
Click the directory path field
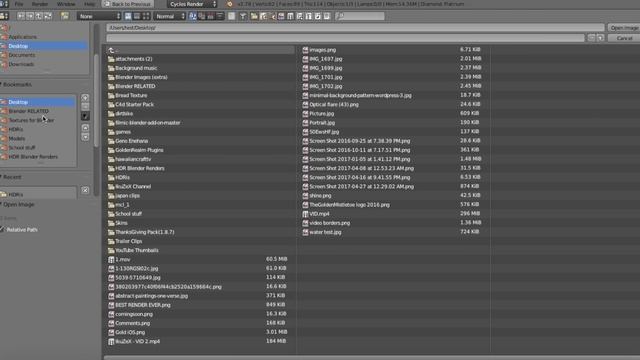(x=355, y=28)
